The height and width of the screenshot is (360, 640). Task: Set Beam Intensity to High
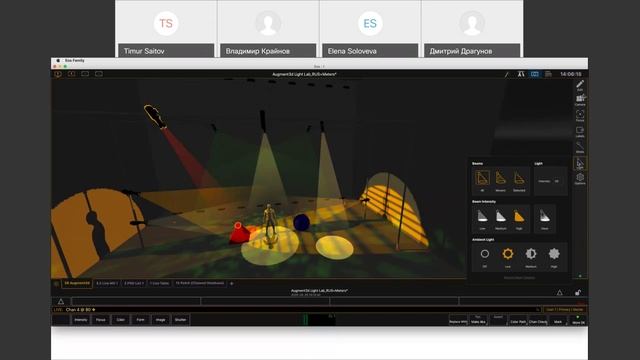point(519,219)
